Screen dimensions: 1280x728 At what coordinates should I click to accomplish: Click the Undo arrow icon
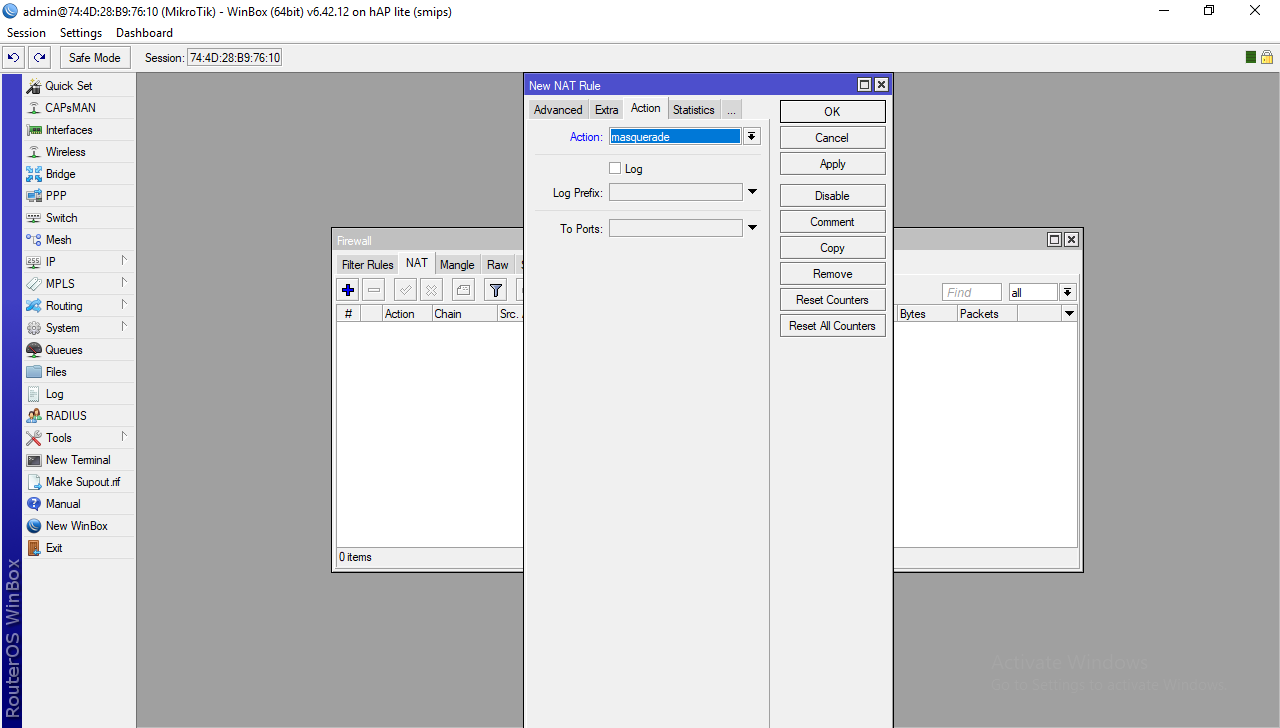(14, 58)
